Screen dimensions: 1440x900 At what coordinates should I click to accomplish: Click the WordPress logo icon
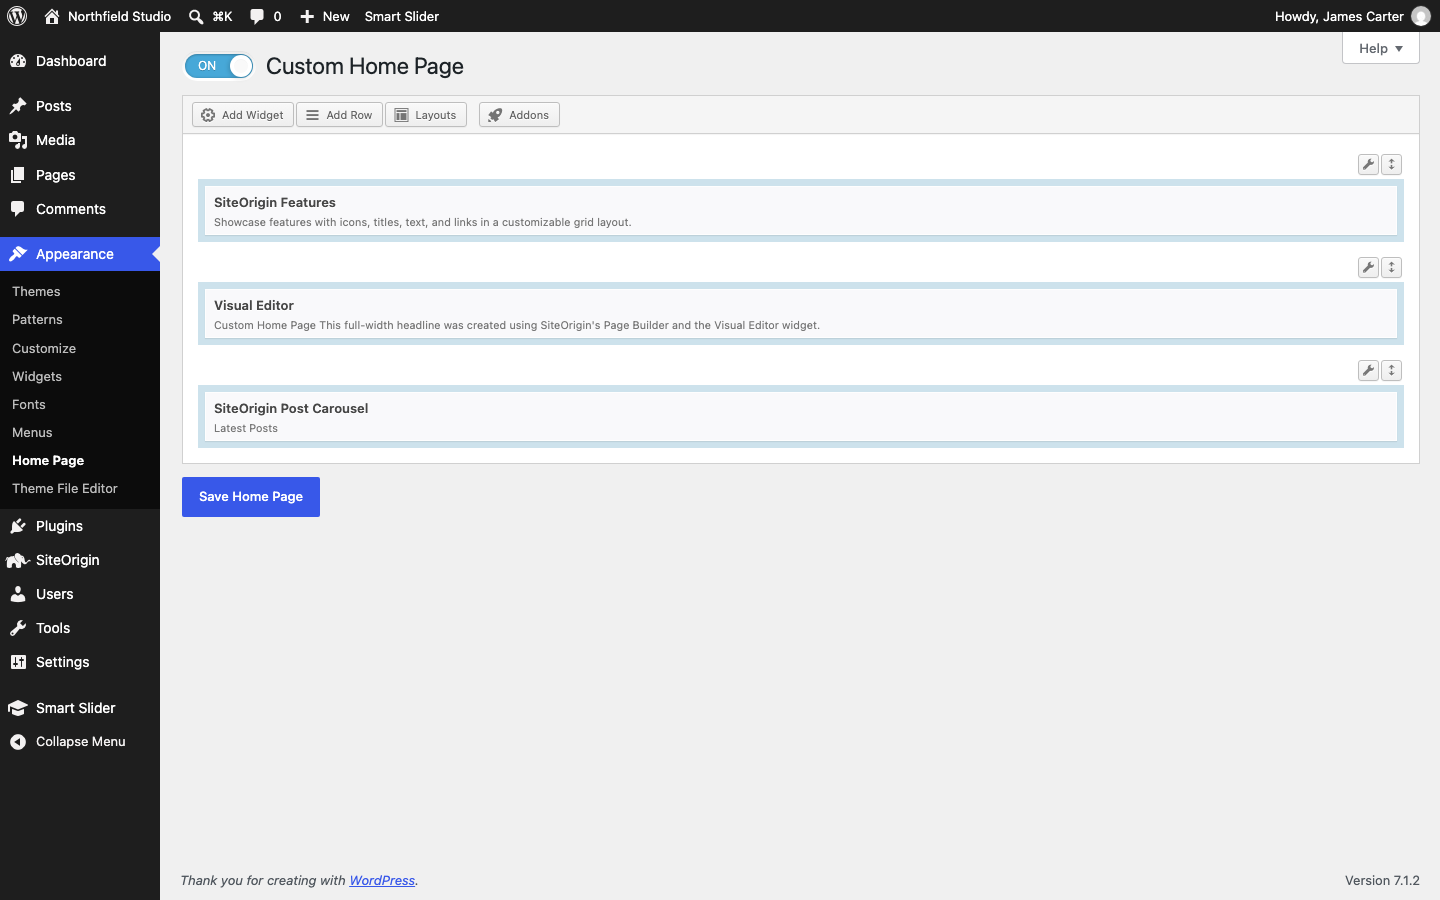pyautogui.click(x=17, y=16)
